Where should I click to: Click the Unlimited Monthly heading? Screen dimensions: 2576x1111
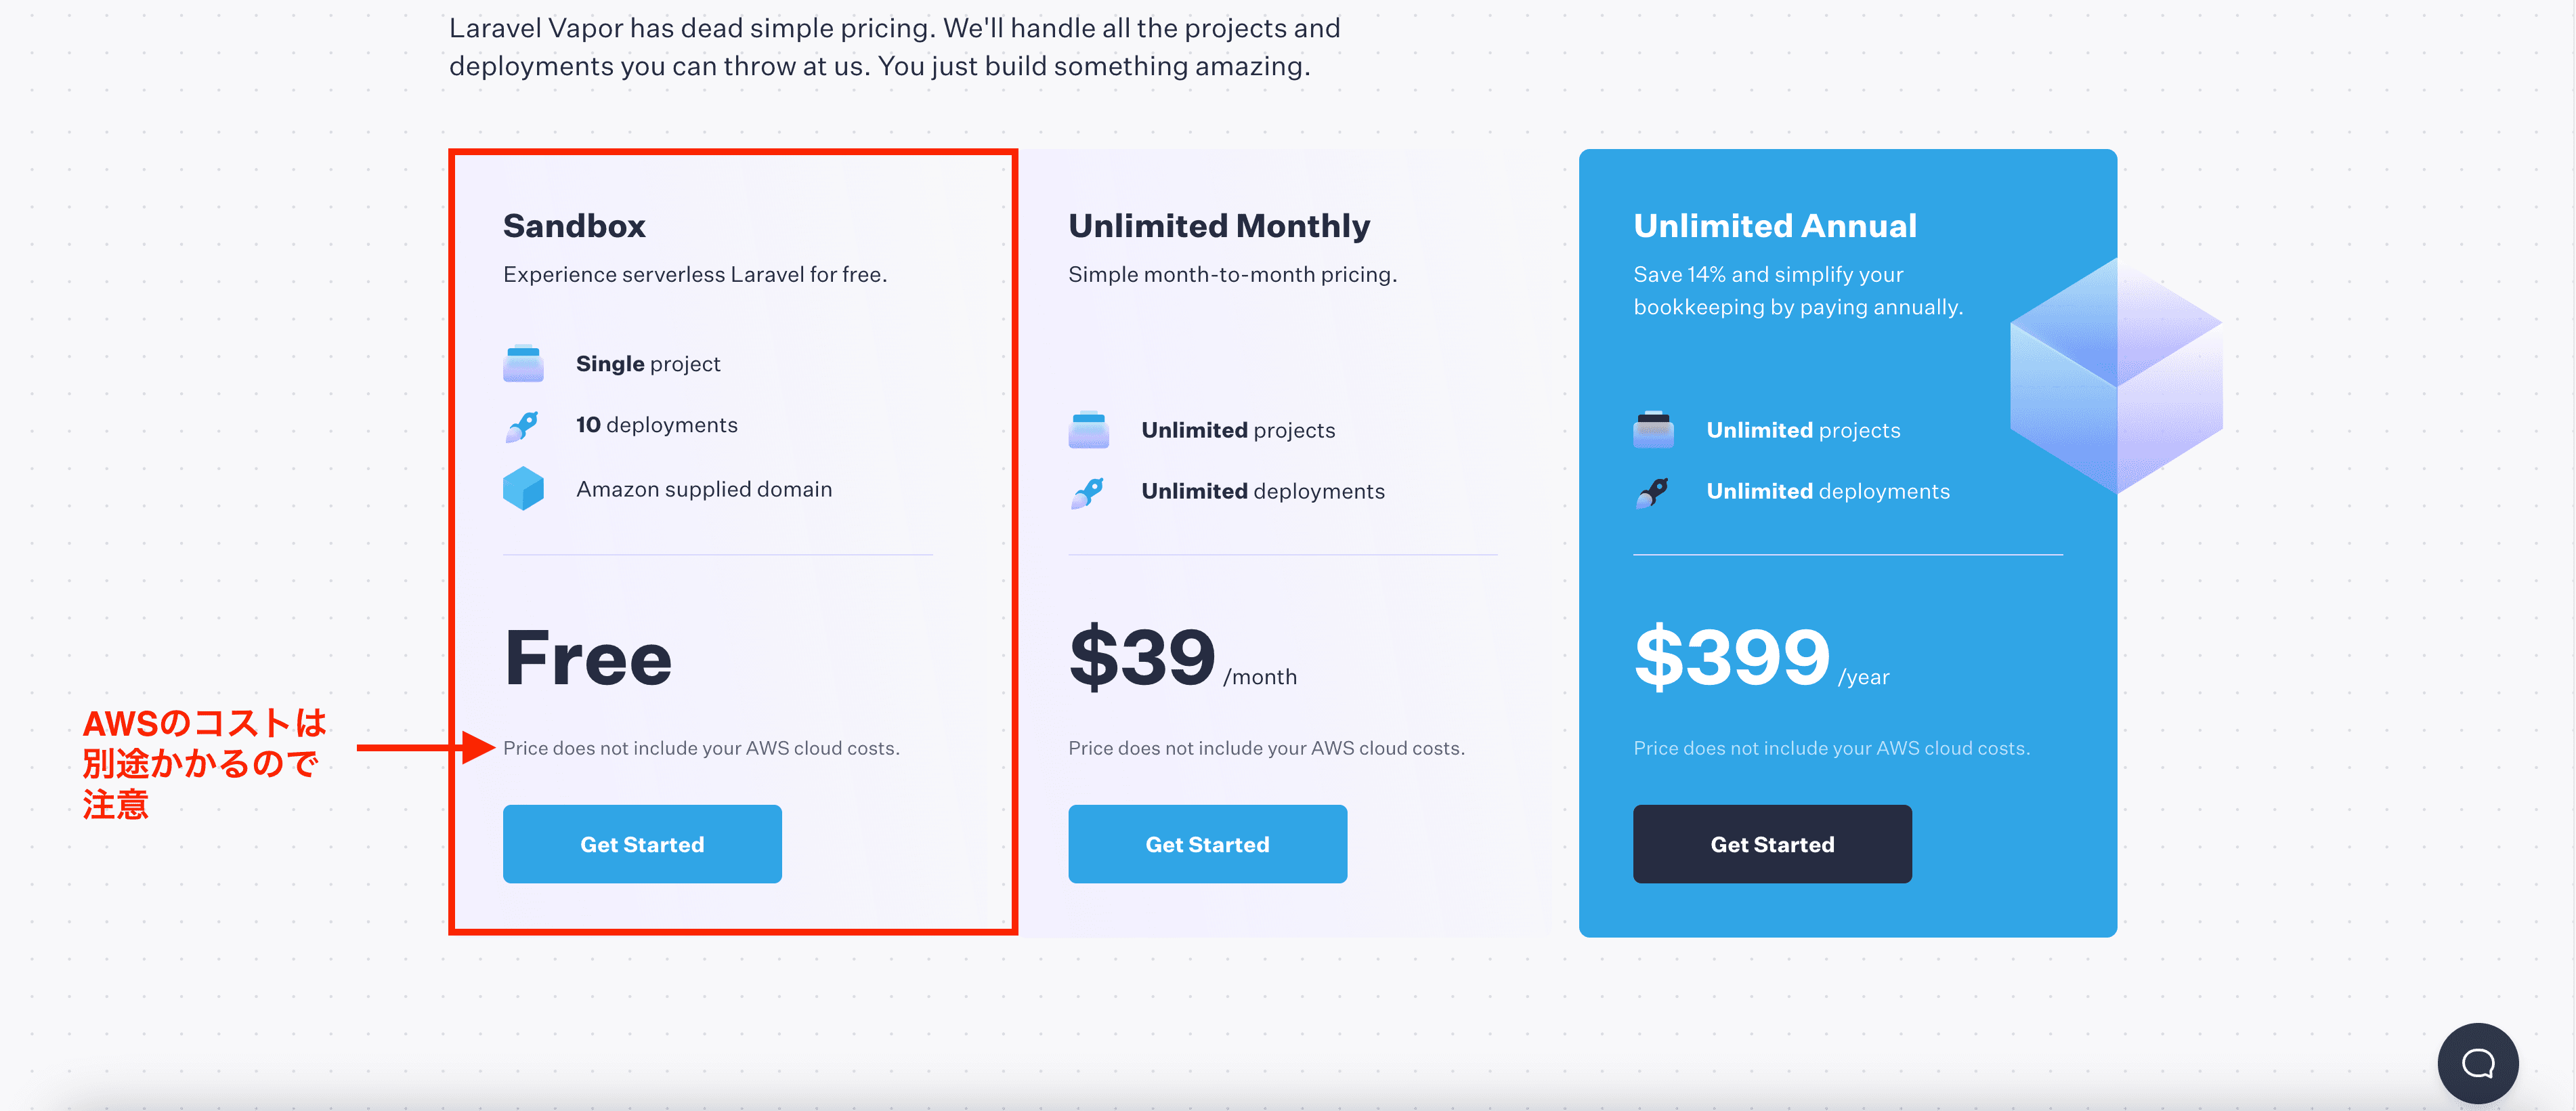coord(1219,226)
